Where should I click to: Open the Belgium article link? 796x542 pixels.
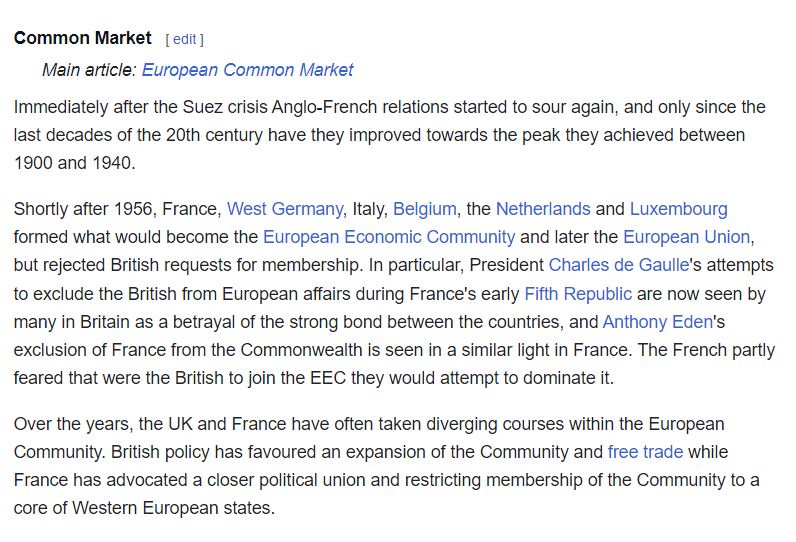click(425, 209)
